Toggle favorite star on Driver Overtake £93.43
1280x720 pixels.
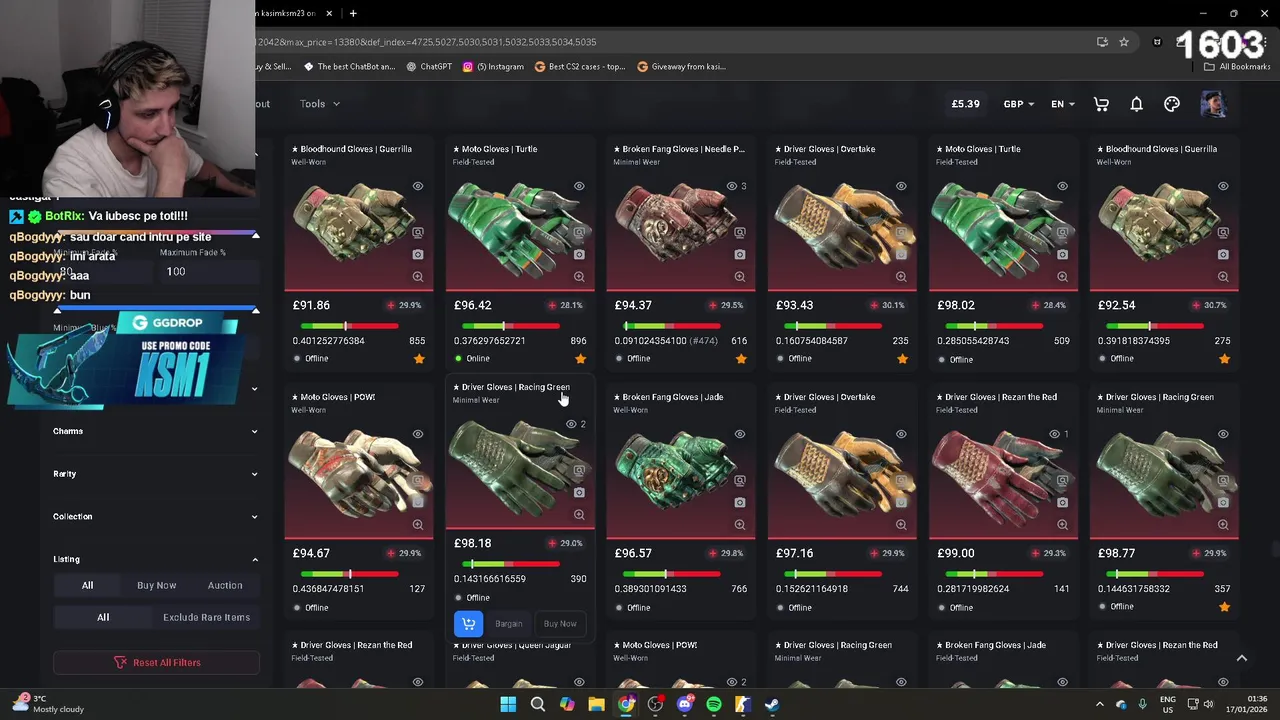point(902,358)
